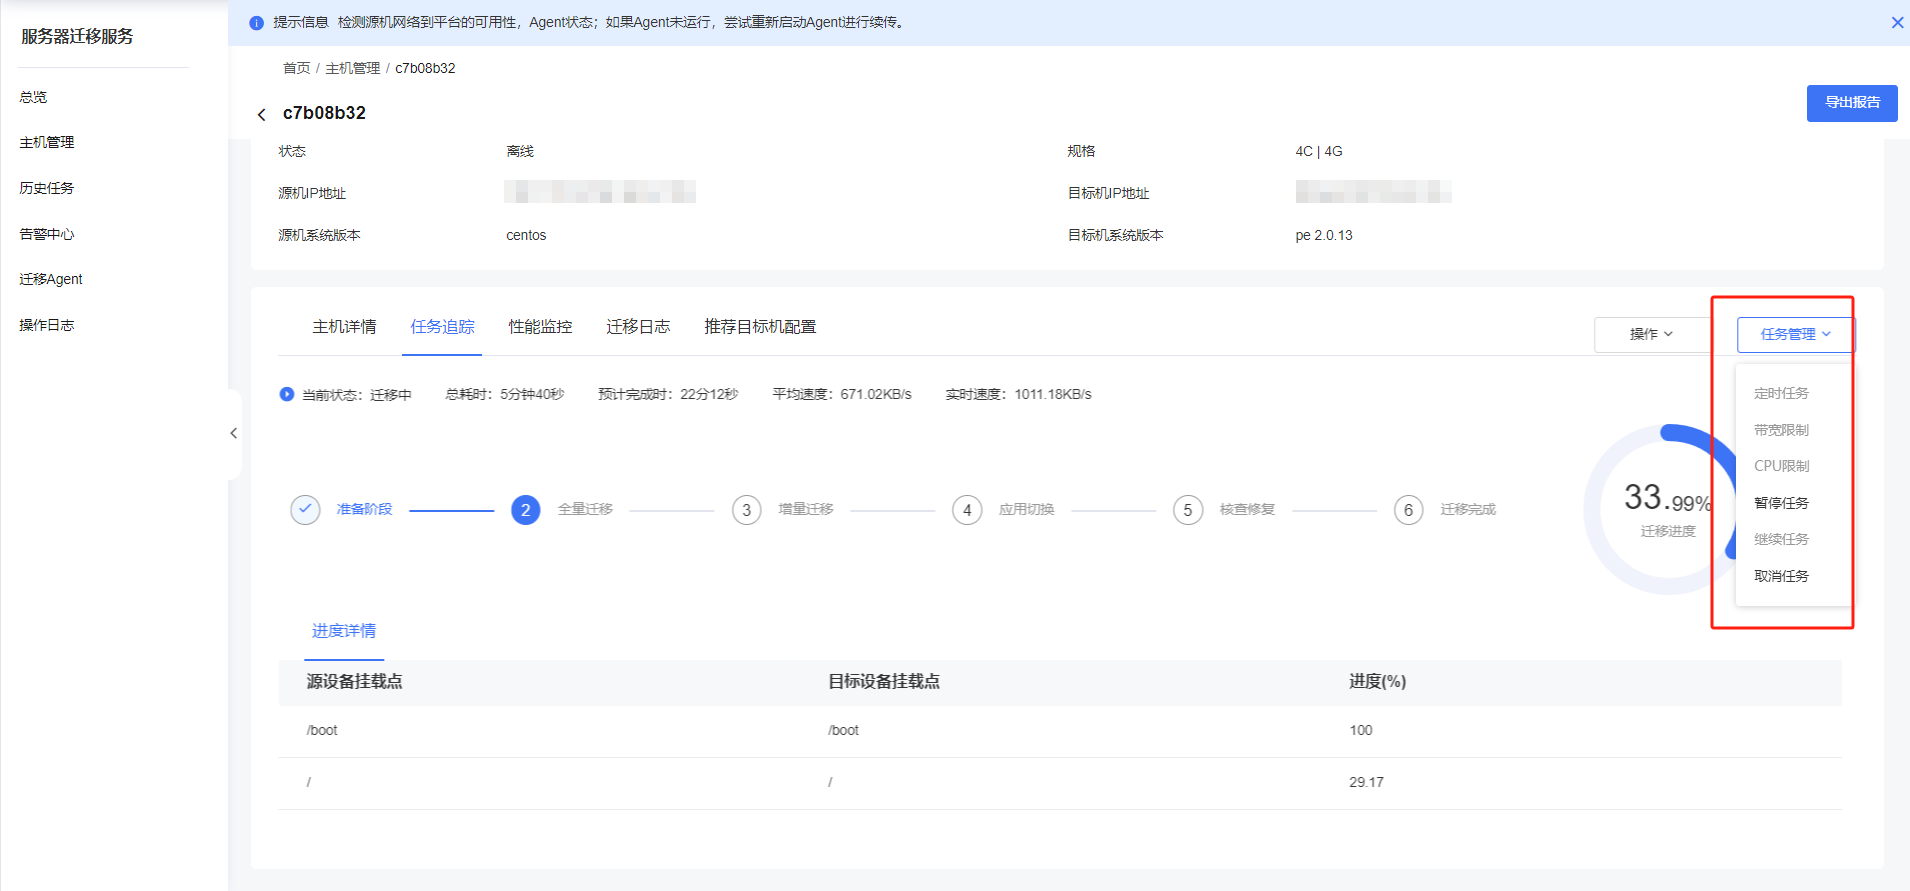Select 暂停任务 from the task menu
Screen dimensions: 1910x891
pos(1781,503)
